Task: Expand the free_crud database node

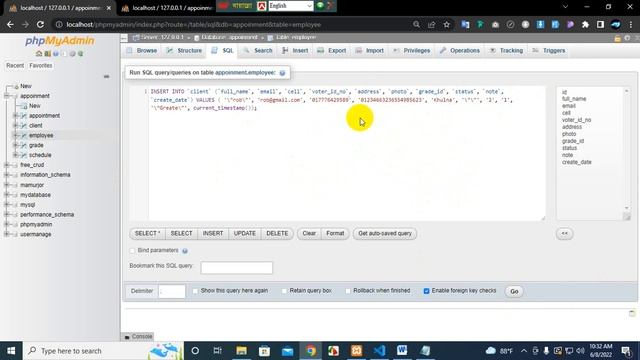Action: point(7,165)
